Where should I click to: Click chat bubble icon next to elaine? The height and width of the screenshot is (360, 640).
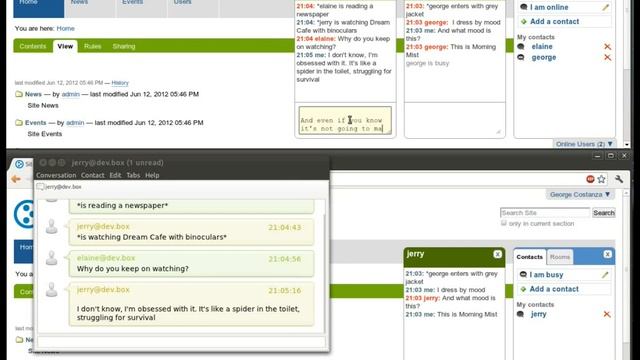click(521, 47)
